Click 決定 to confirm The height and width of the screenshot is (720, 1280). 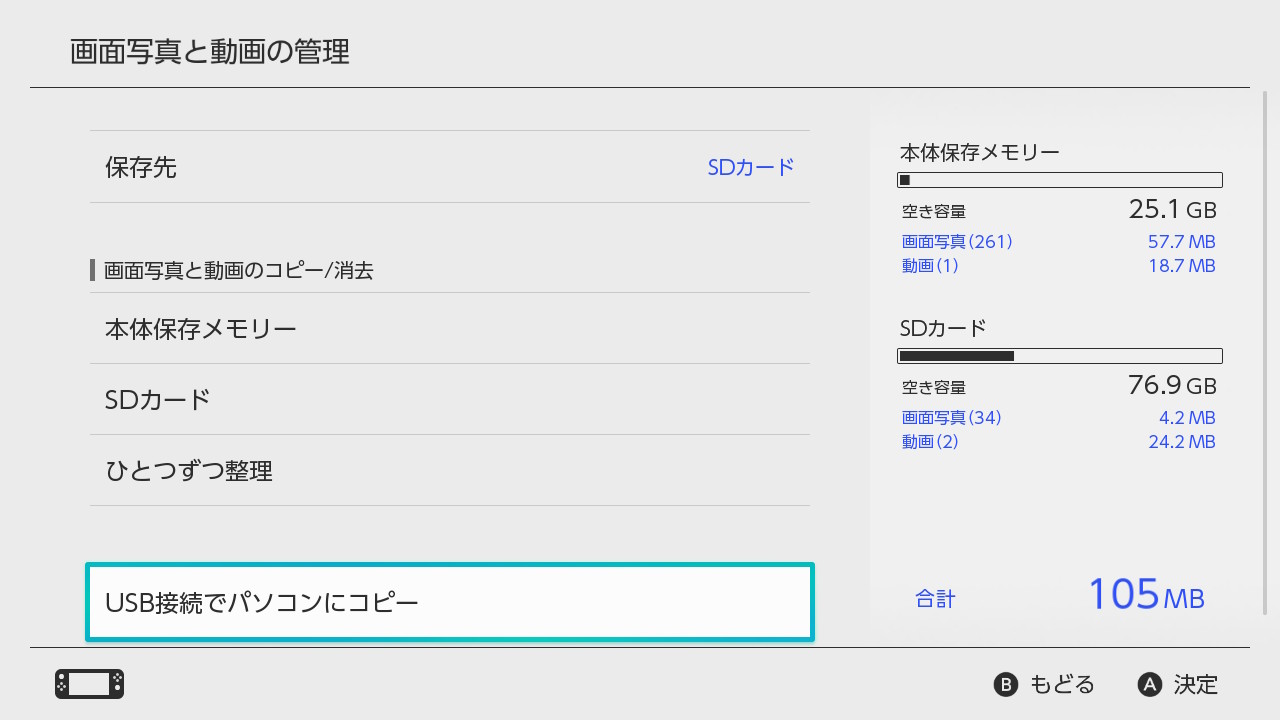(1178, 685)
